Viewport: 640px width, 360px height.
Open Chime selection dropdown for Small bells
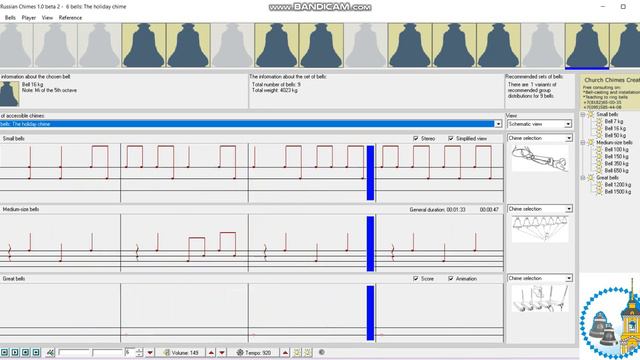point(569,138)
